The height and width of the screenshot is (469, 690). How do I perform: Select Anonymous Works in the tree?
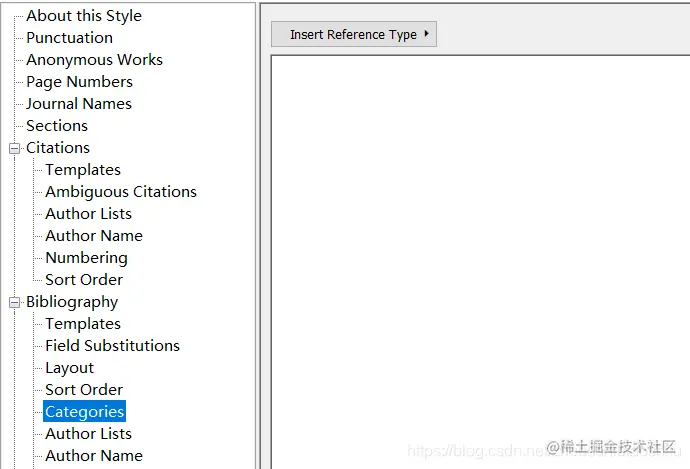point(94,60)
